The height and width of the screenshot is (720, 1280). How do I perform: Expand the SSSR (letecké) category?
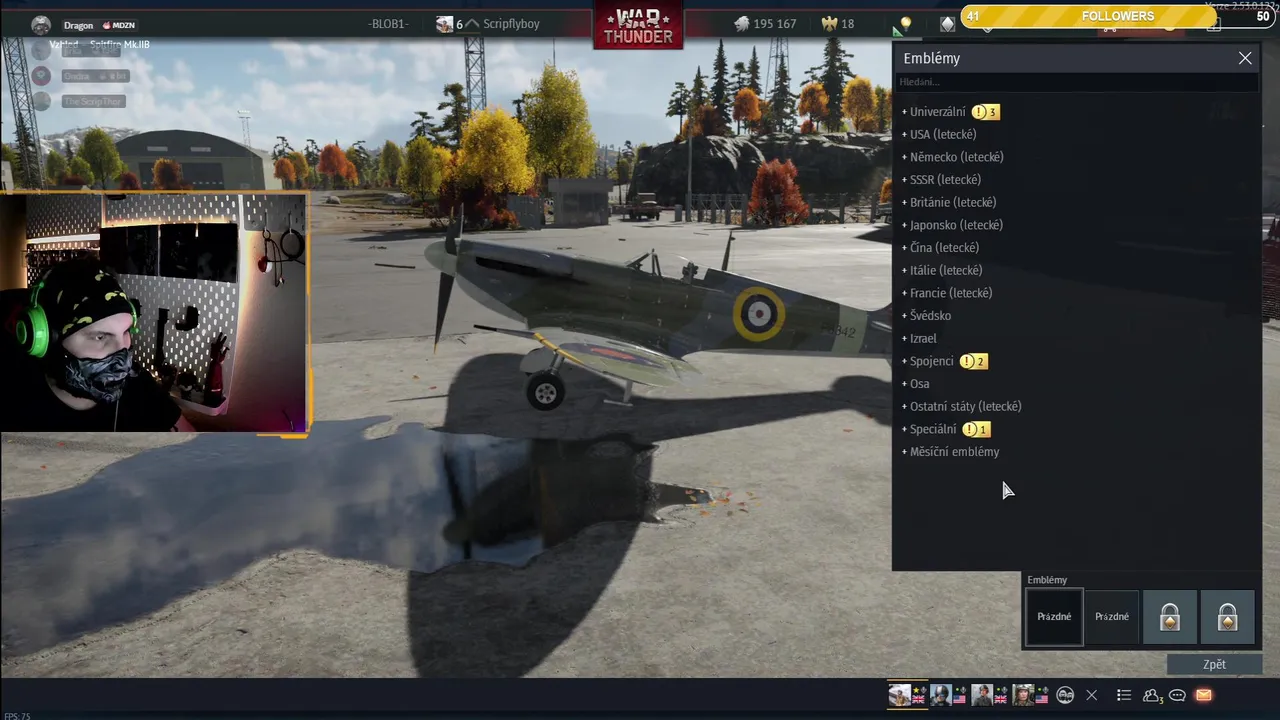pyautogui.click(x=941, y=180)
